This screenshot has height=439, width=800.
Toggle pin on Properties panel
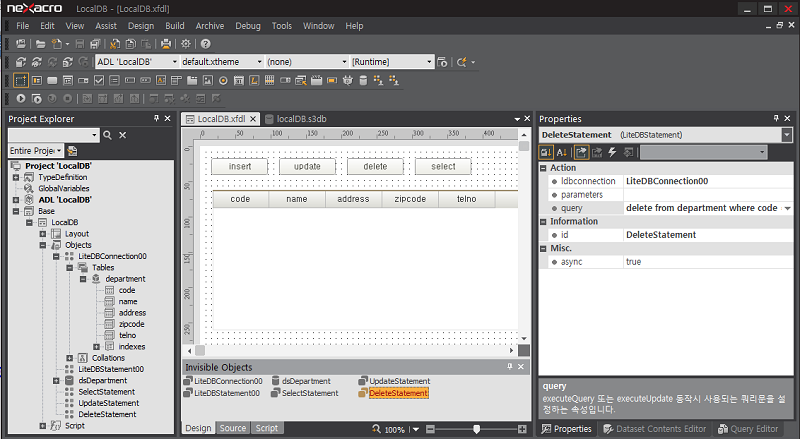(x=776, y=118)
